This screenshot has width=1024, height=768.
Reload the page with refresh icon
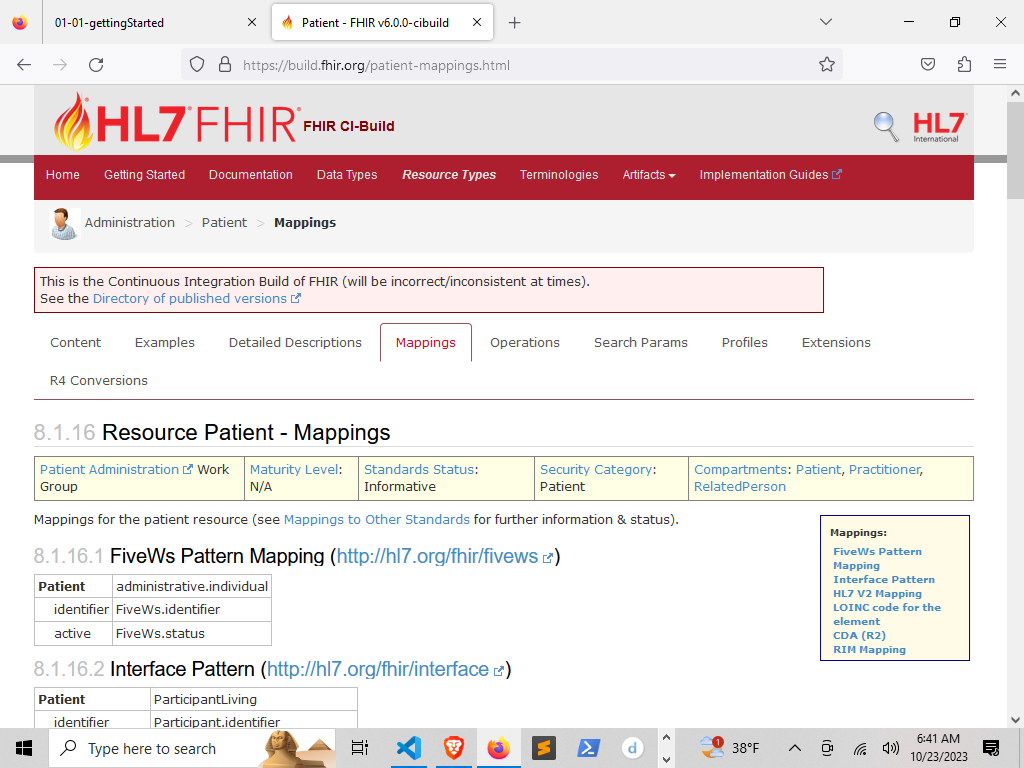click(96, 65)
